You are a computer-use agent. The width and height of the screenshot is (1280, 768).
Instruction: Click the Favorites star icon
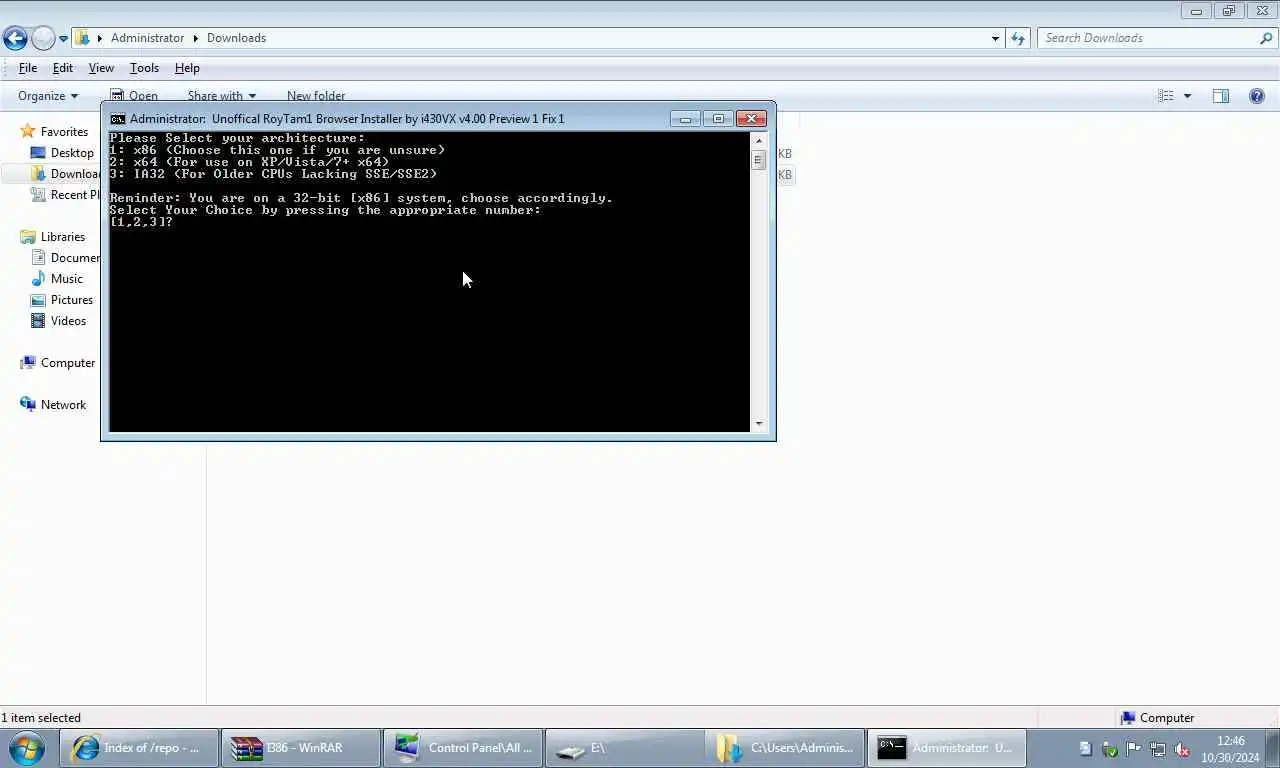(28, 132)
